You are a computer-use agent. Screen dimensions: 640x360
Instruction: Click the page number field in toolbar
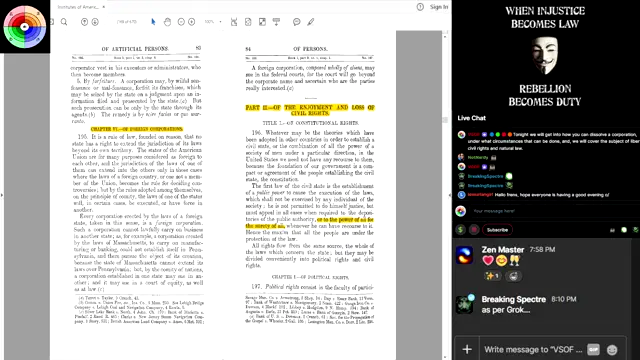click(127, 22)
